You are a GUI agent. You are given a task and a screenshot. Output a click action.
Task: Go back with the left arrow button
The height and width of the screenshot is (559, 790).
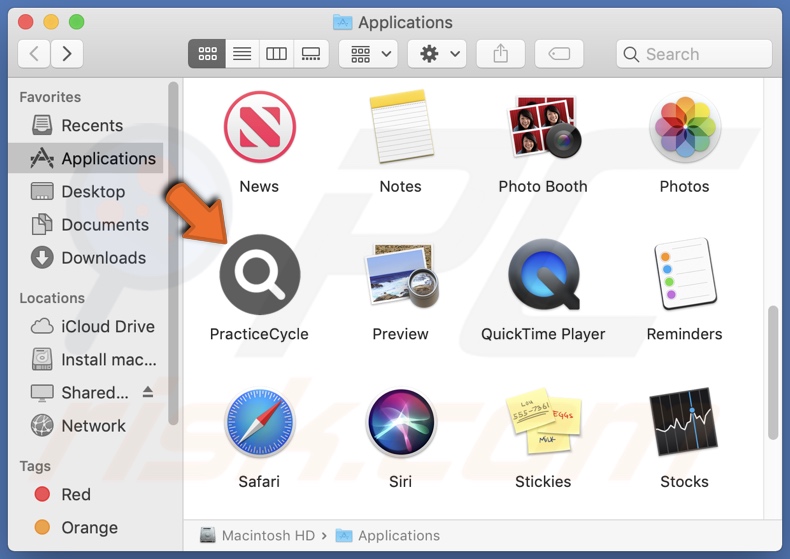[x=34, y=53]
